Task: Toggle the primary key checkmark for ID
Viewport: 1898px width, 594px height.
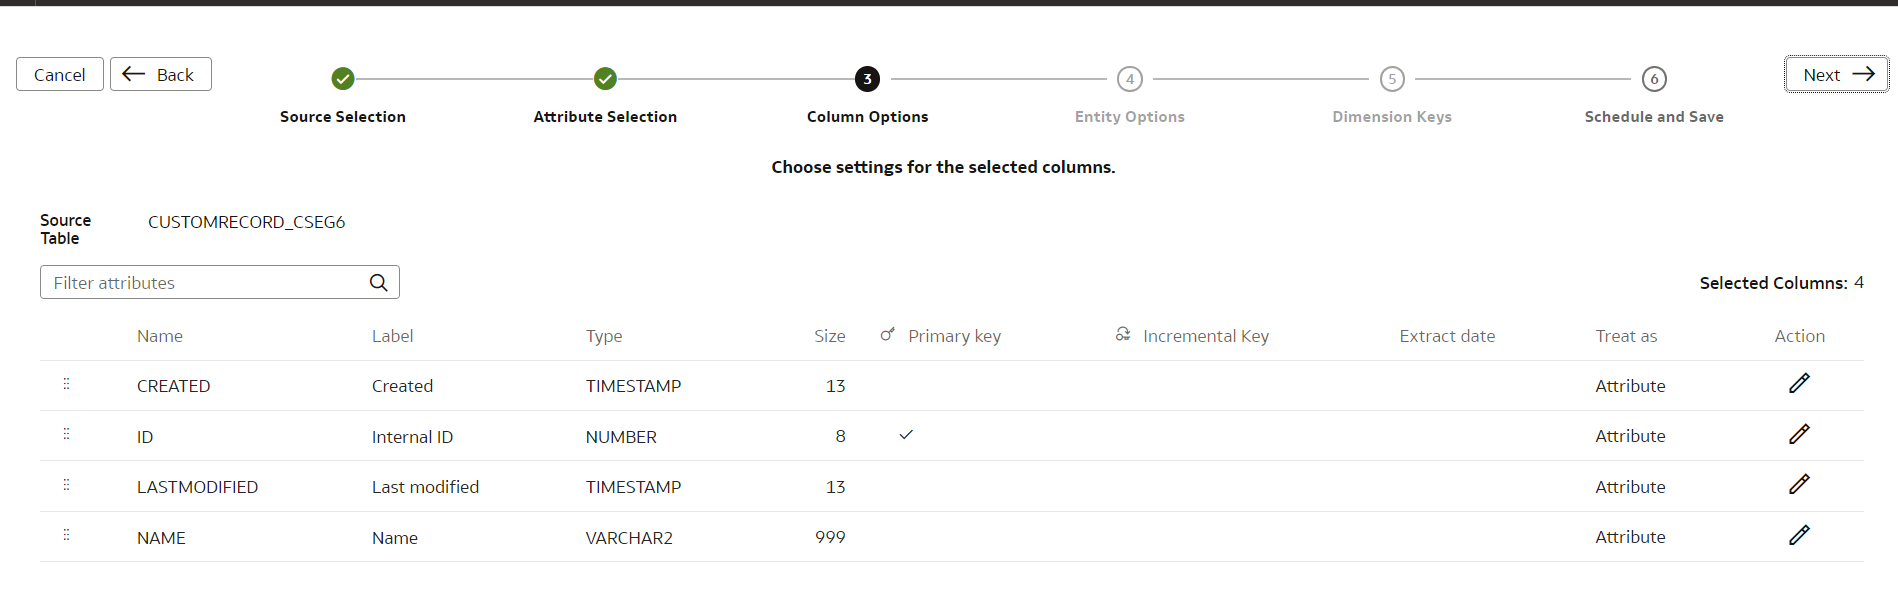Action: (x=906, y=435)
